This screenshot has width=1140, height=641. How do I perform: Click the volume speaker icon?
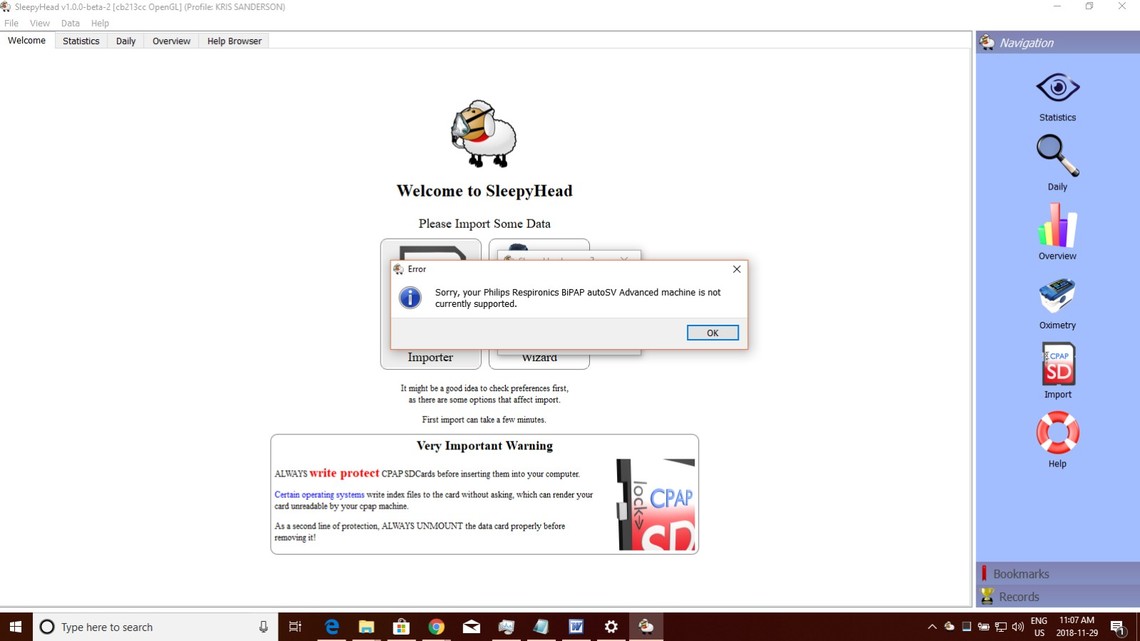pos(1018,626)
